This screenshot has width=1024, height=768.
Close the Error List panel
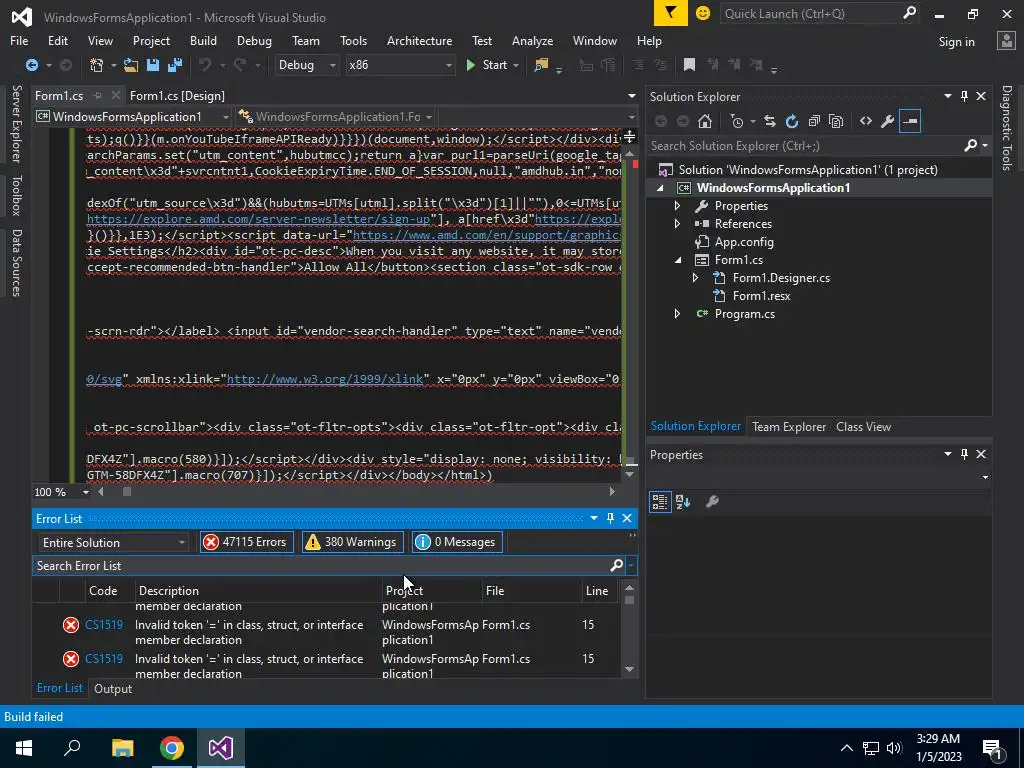tap(627, 518)
